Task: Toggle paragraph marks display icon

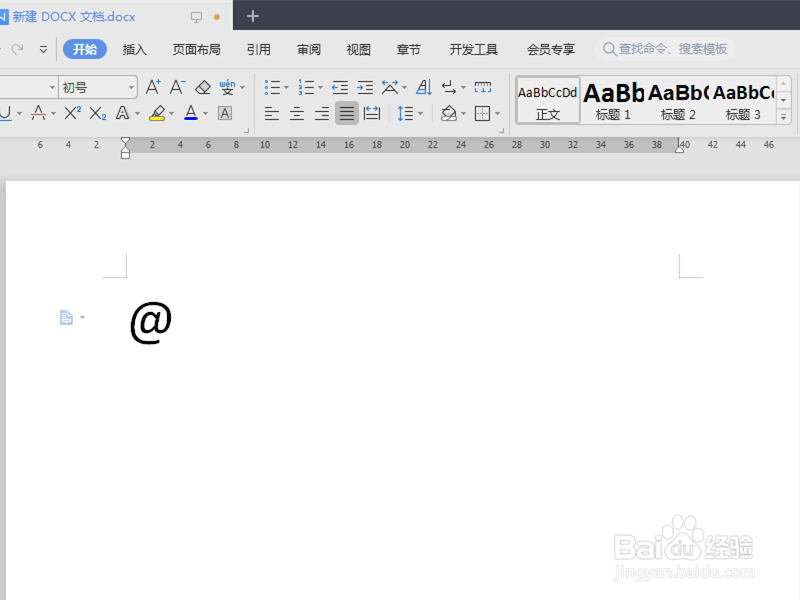Action: click(449, 87)
